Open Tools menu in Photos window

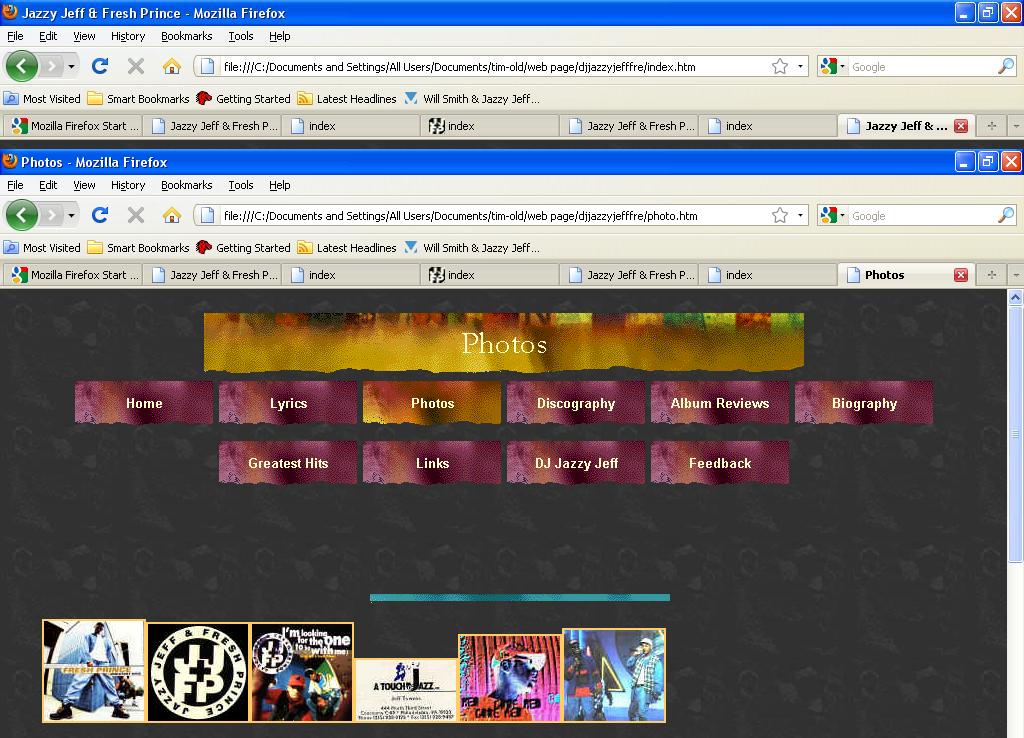[241, 185]
